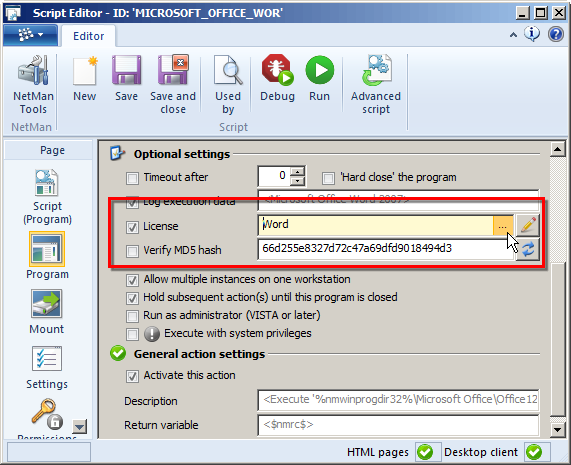Click the information icon in title area
The width and height of the screenshot is (571, 465).
(x=532, y=34)
